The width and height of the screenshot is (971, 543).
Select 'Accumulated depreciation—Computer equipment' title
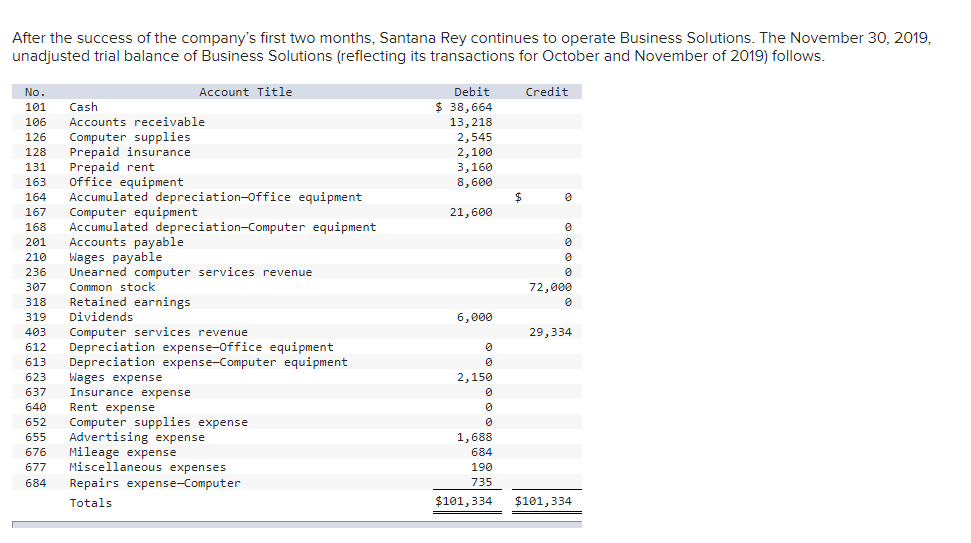coord(222,227)
